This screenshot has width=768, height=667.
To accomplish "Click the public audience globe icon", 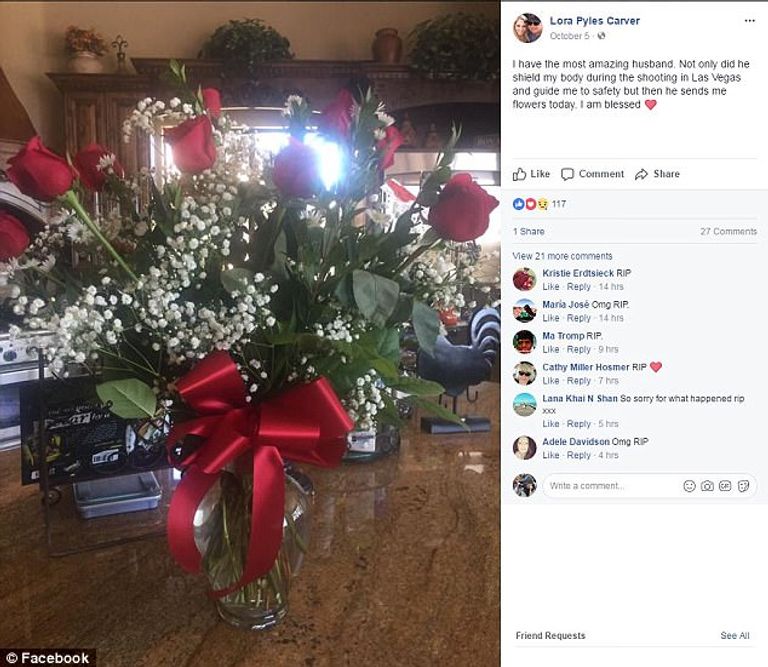I will coord(601,36).
